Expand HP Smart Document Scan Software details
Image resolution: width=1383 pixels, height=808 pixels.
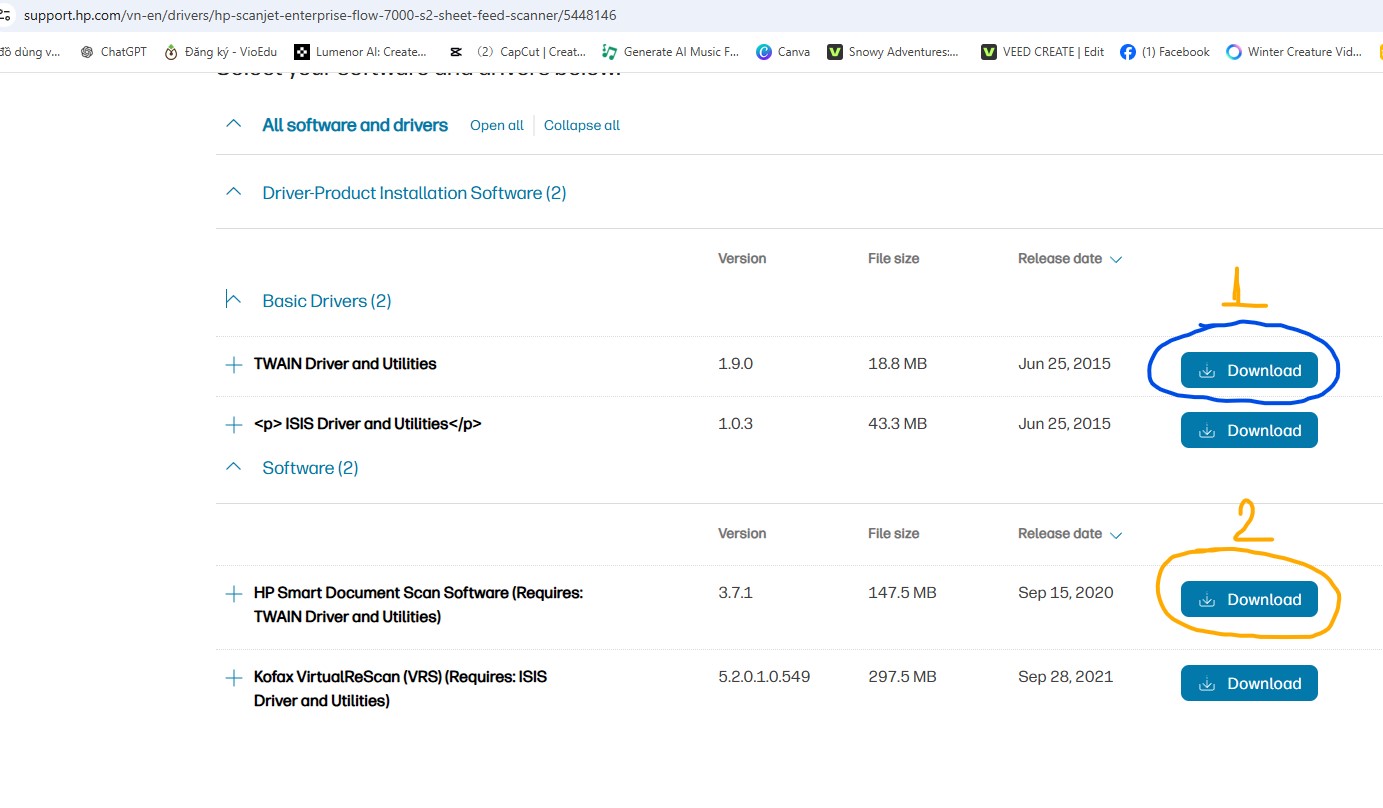(x=234, y=594)
